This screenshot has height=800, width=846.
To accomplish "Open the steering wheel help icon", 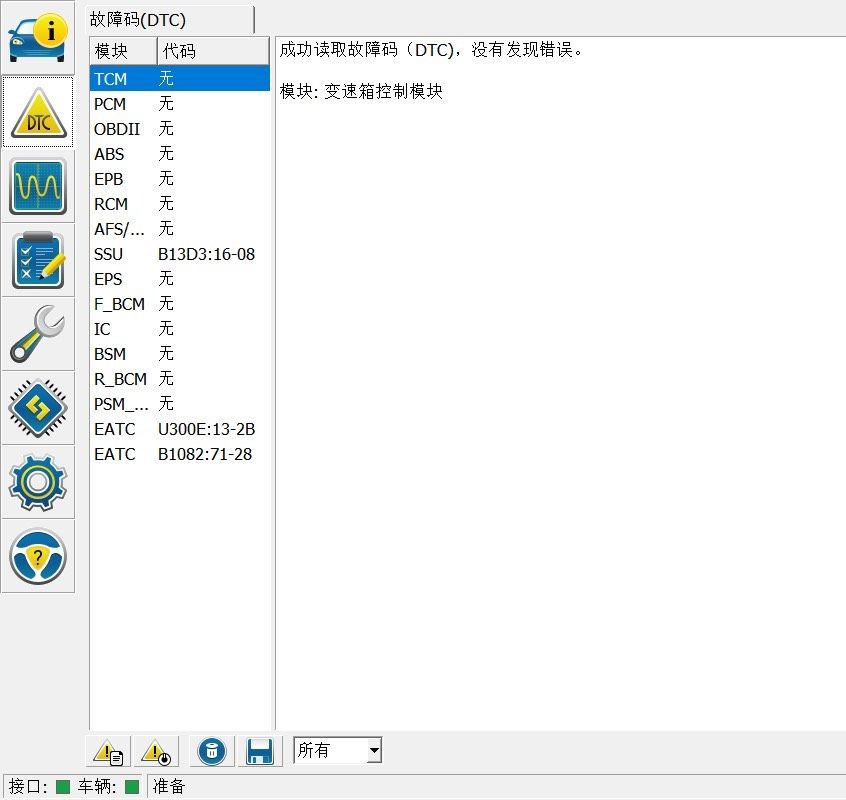I will 38,556.
